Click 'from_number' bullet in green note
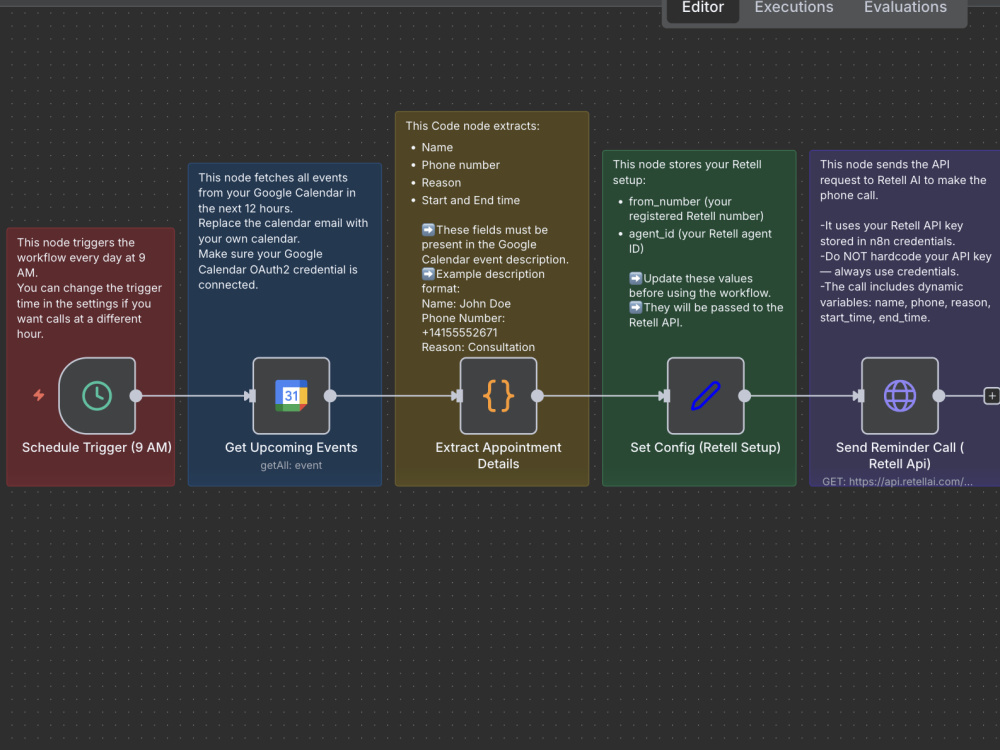Screen dimensions: 1000x750 pyautogui.click(x=696, y=209)
